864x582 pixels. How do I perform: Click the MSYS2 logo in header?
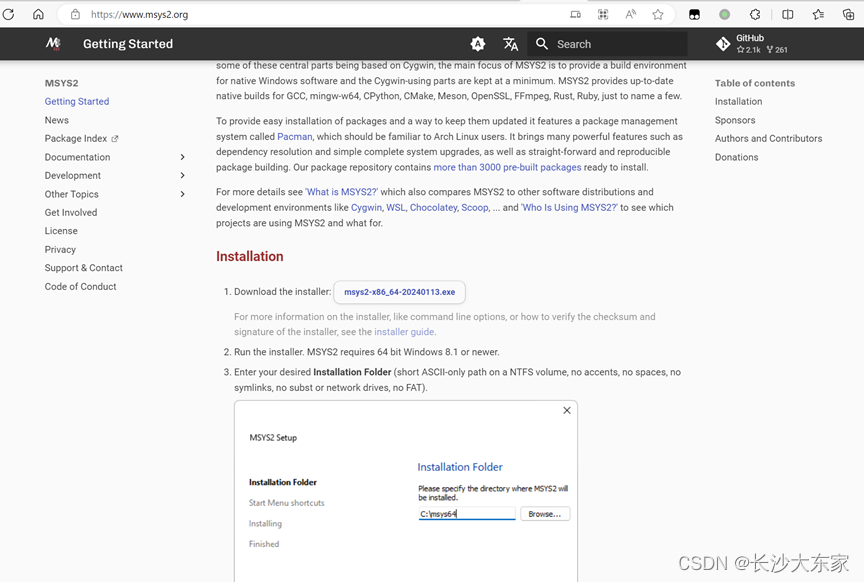pos(53,44)
